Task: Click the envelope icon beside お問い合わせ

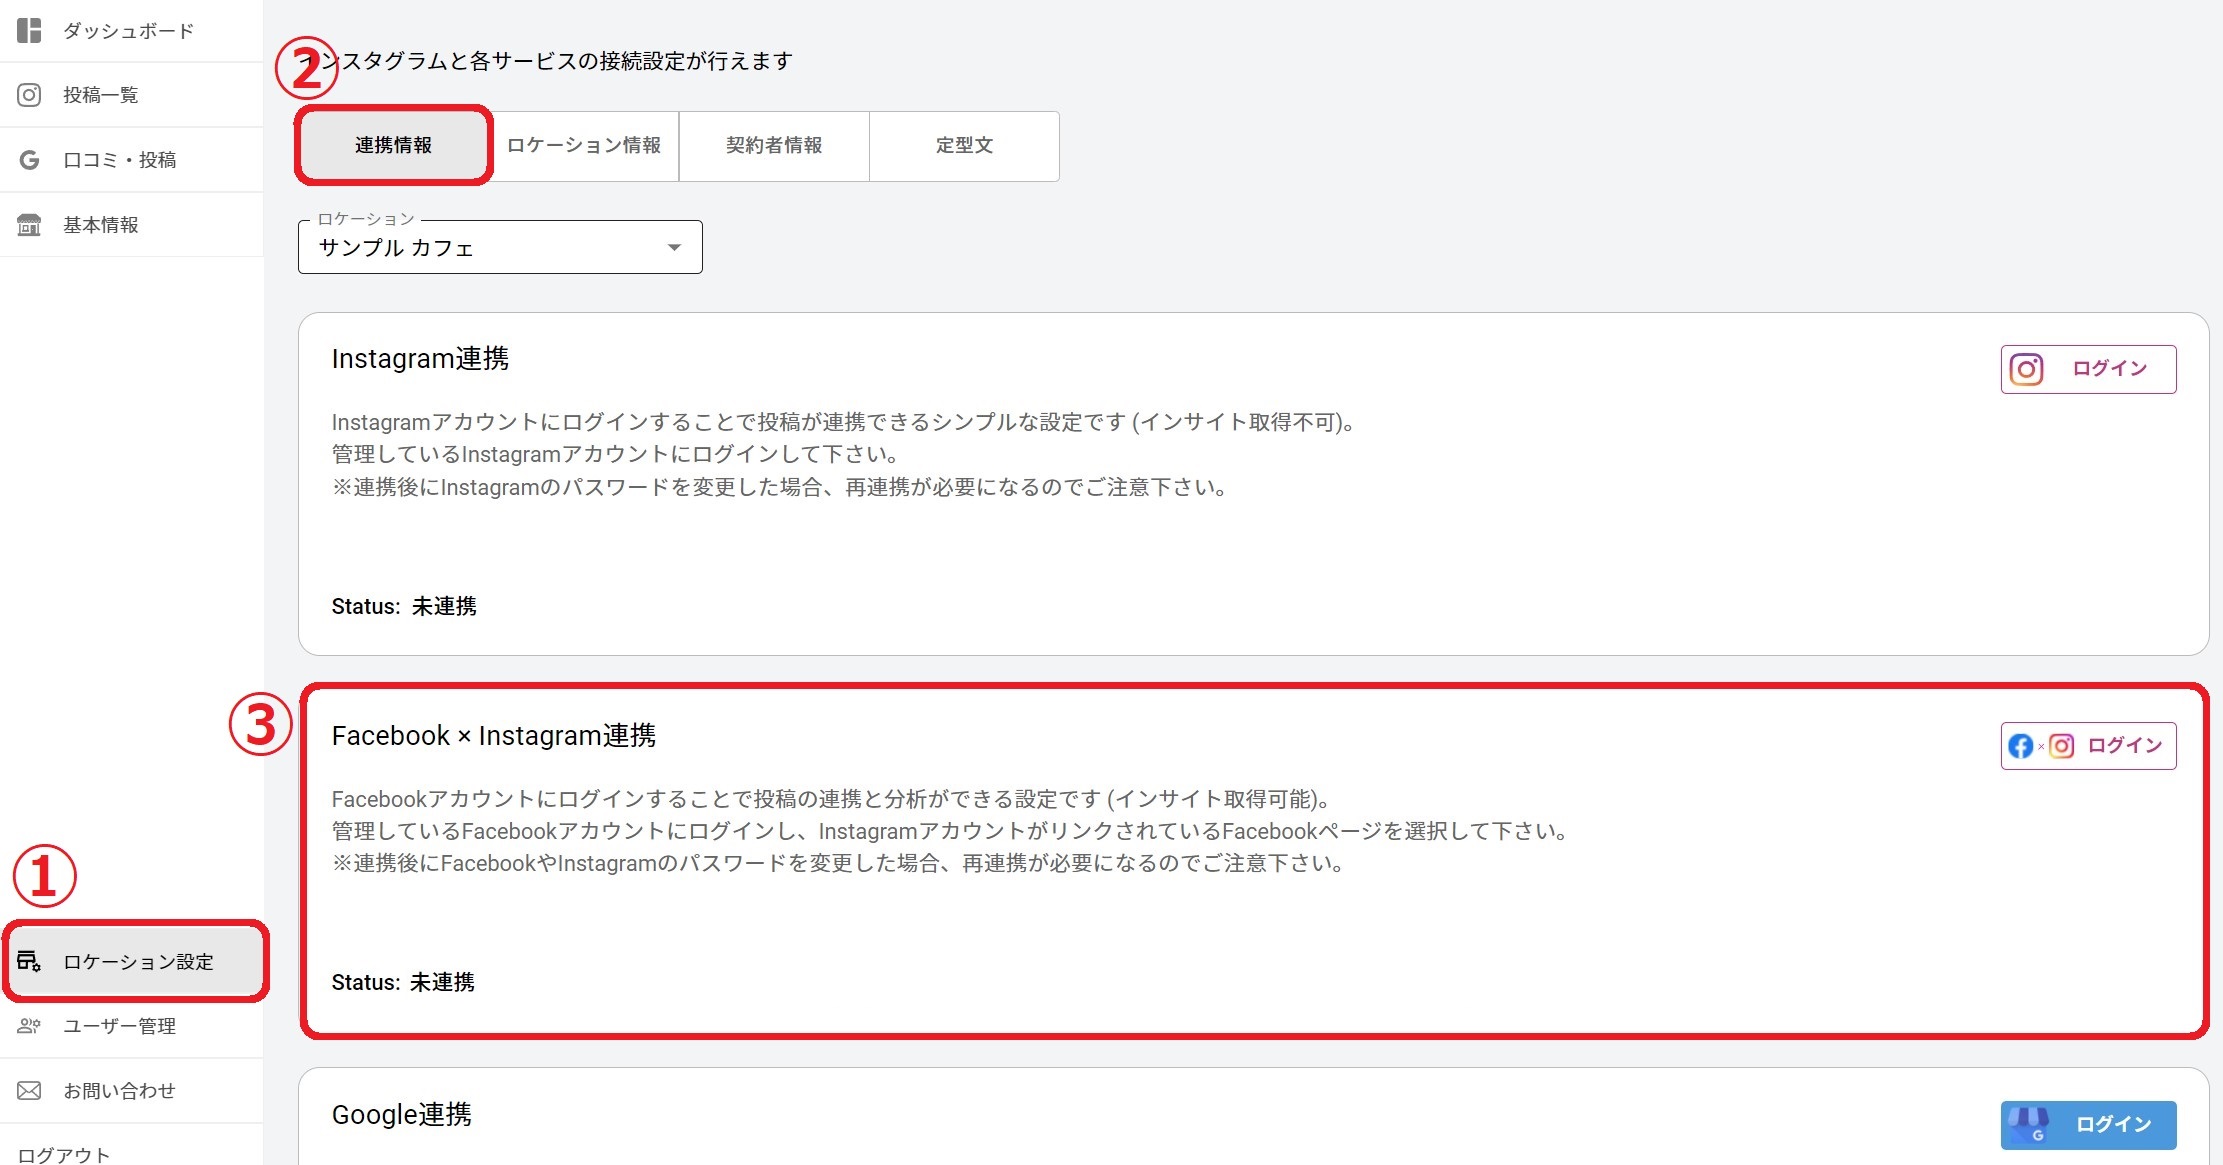Action: pos(29,1091)
